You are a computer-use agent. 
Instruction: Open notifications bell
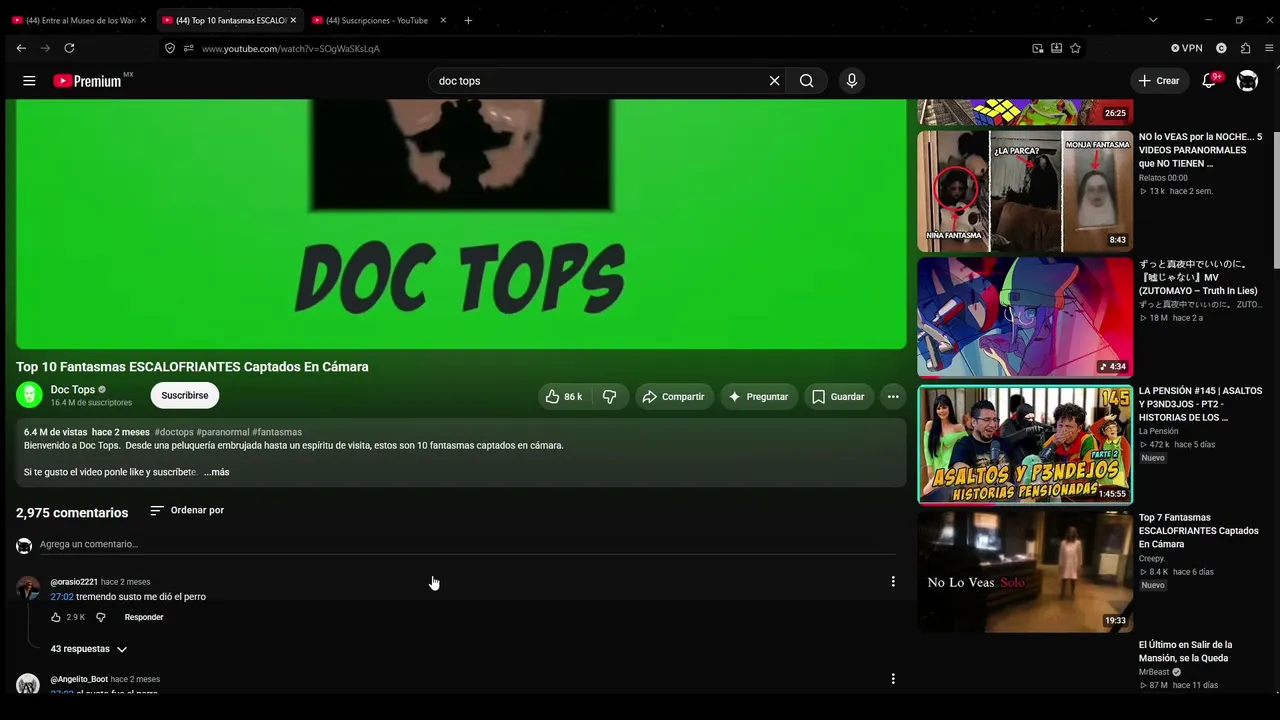[1209, 81]
